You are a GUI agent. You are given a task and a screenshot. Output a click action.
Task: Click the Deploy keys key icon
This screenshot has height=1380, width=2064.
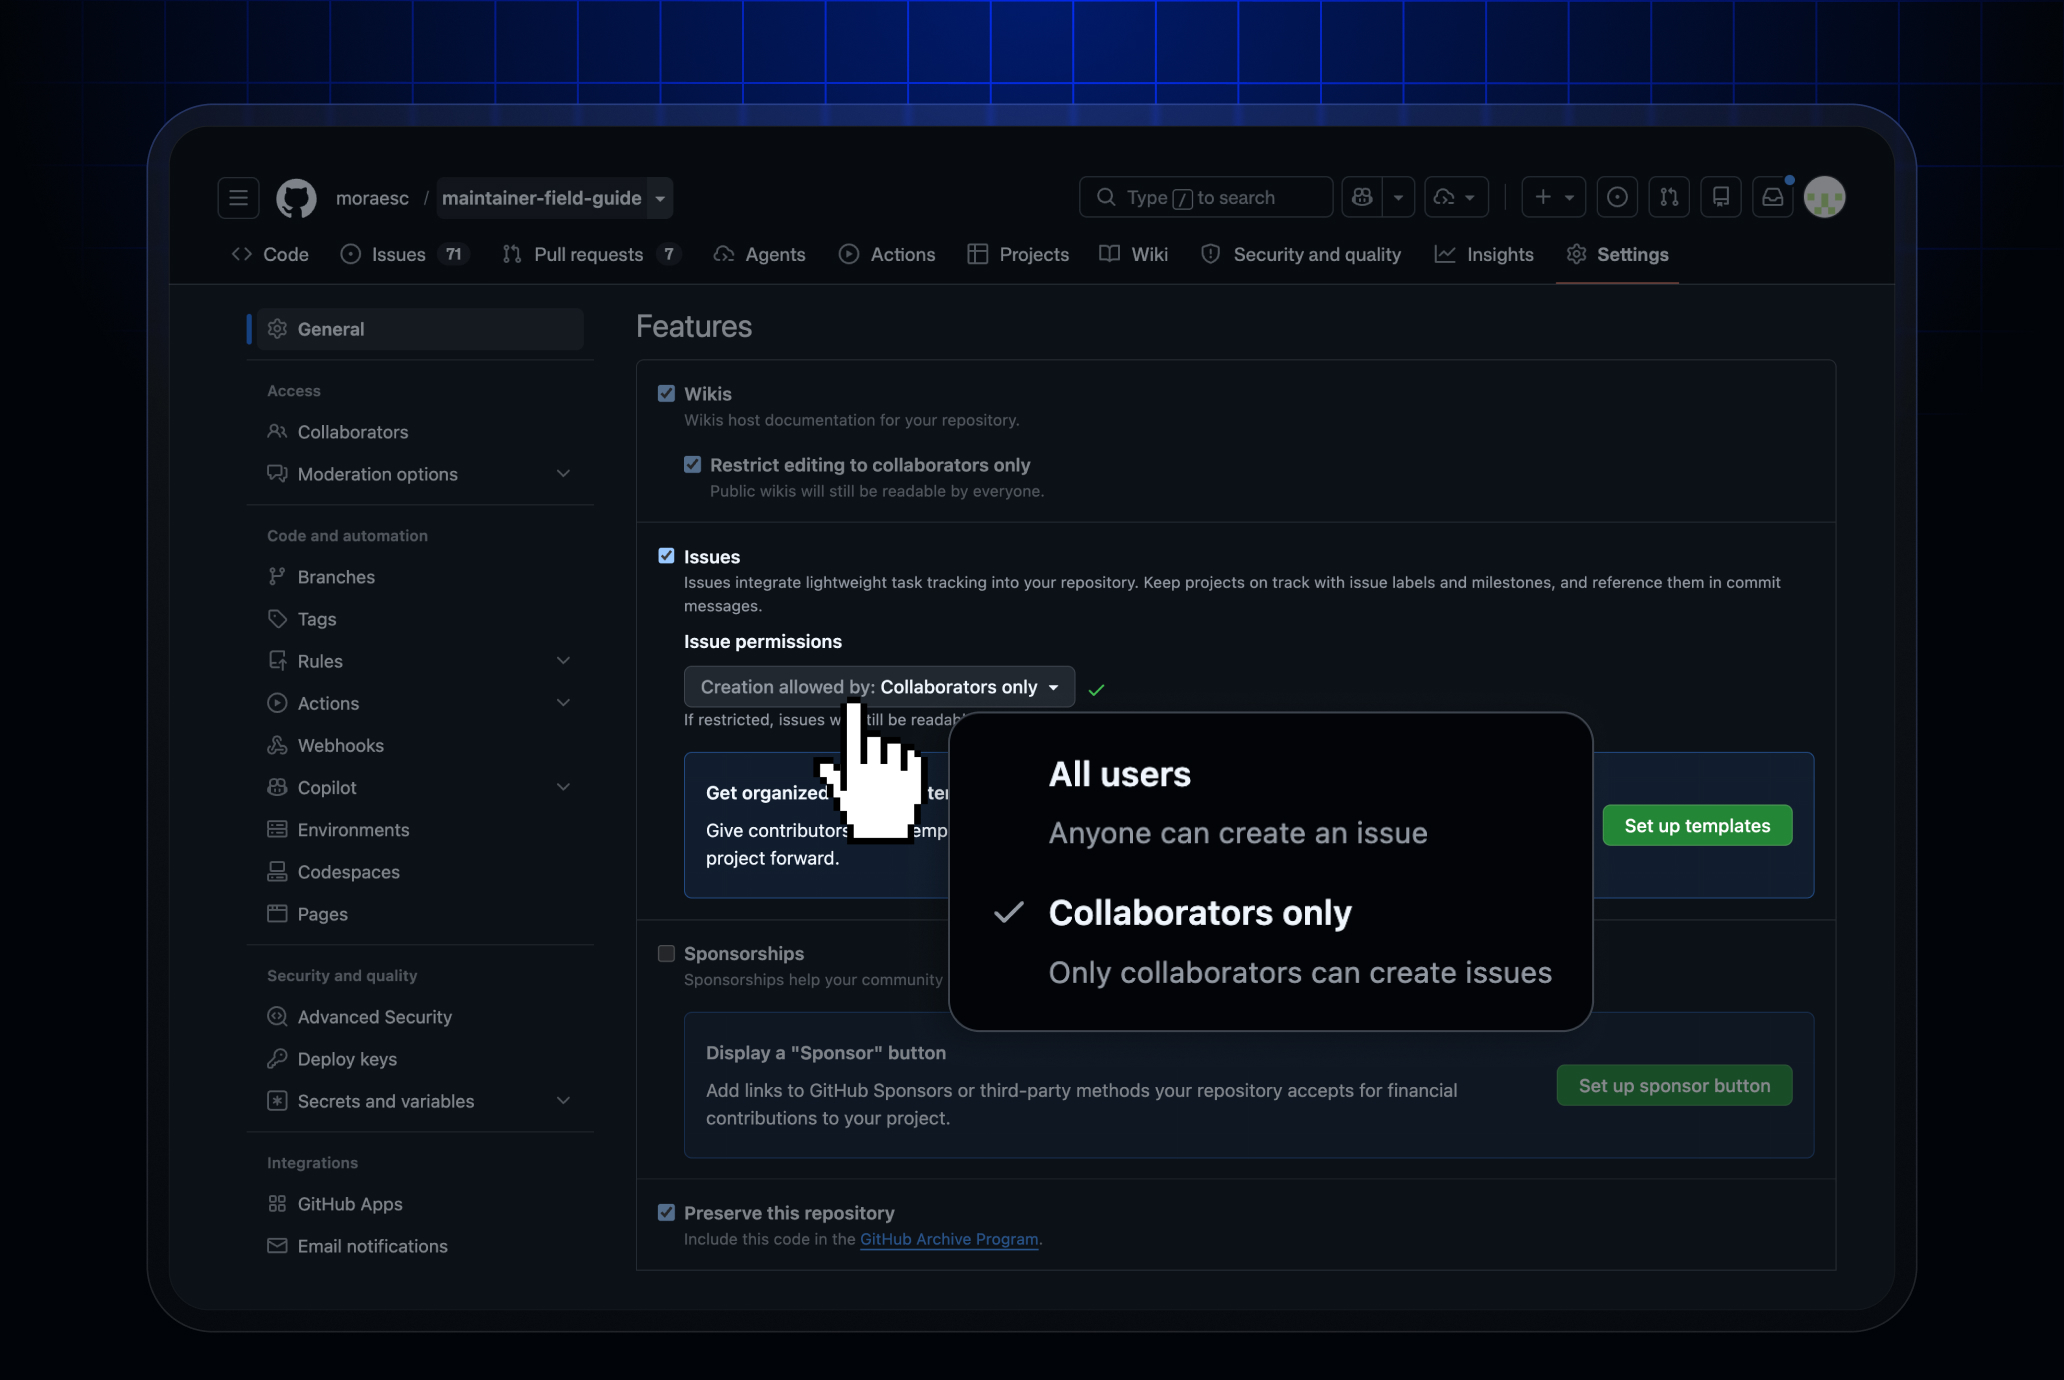pyautogui.click(x=278, y=1059)
